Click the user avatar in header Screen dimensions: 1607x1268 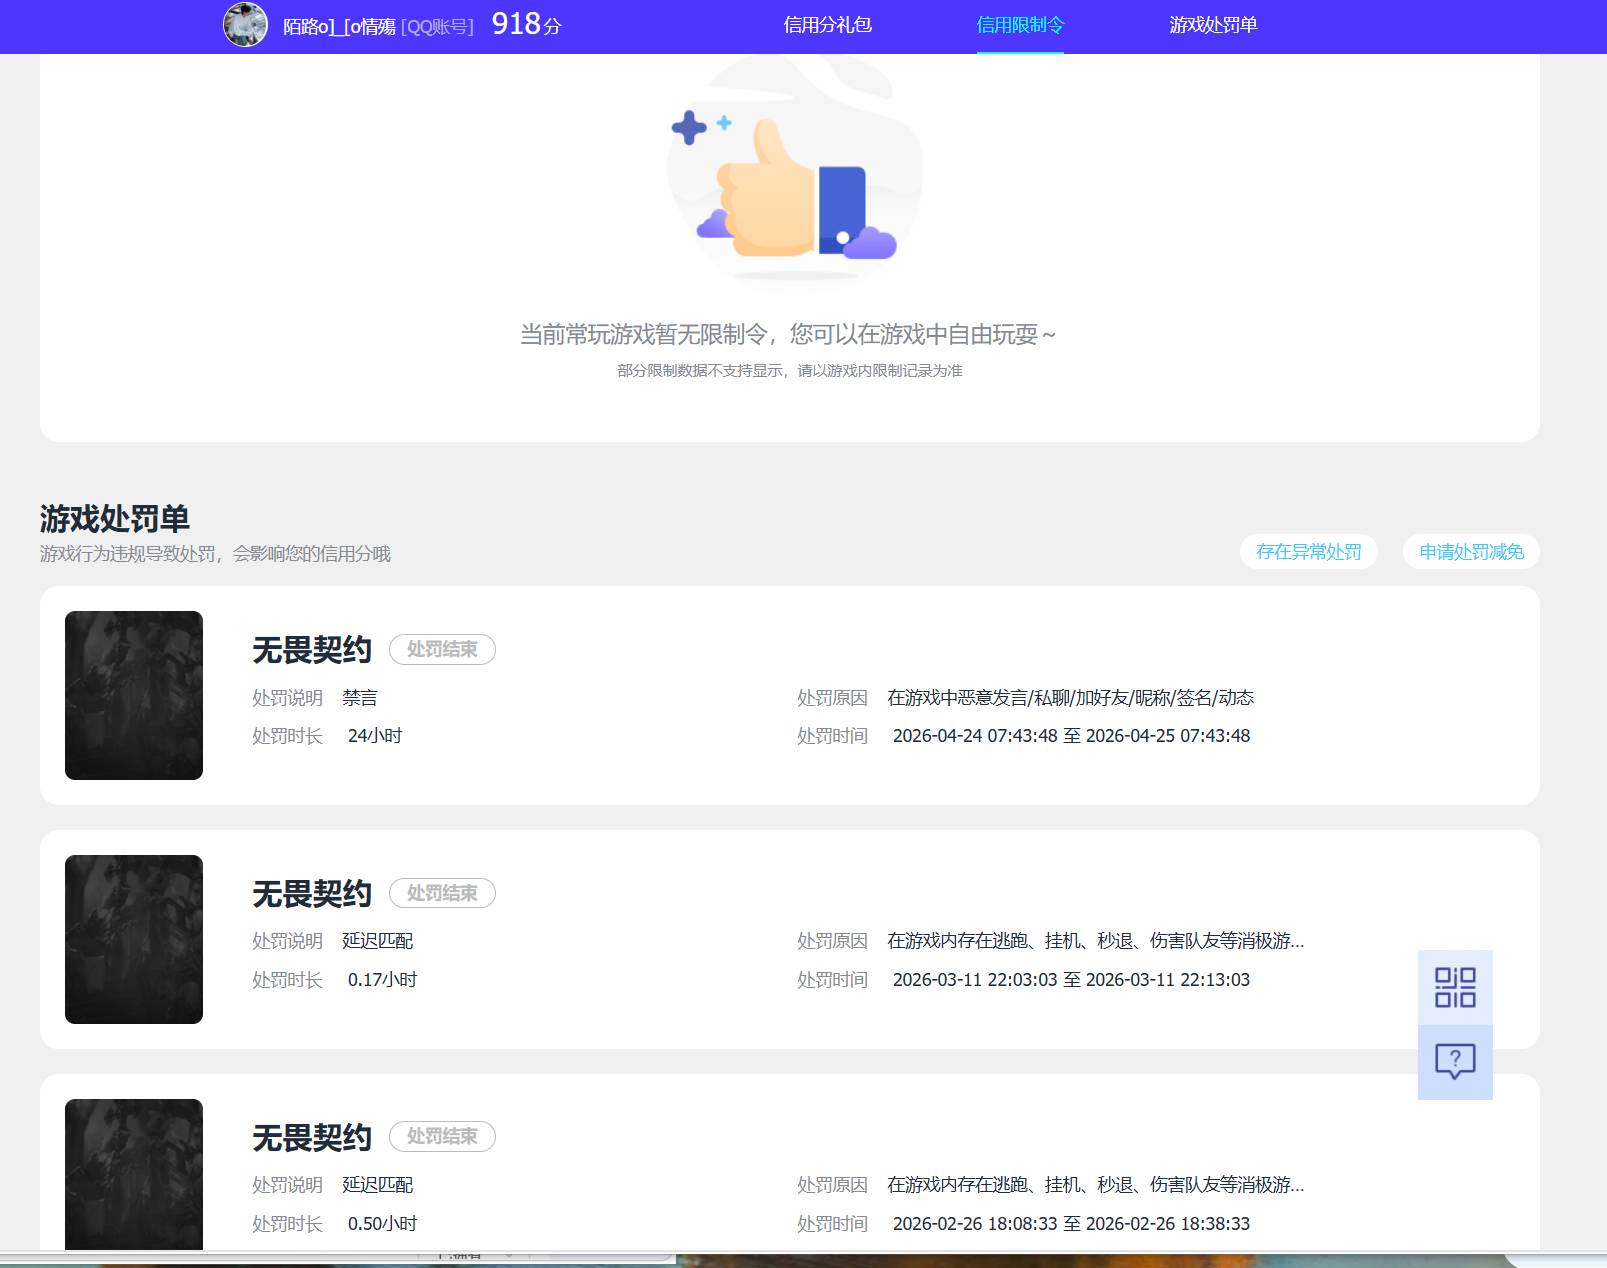245,24
